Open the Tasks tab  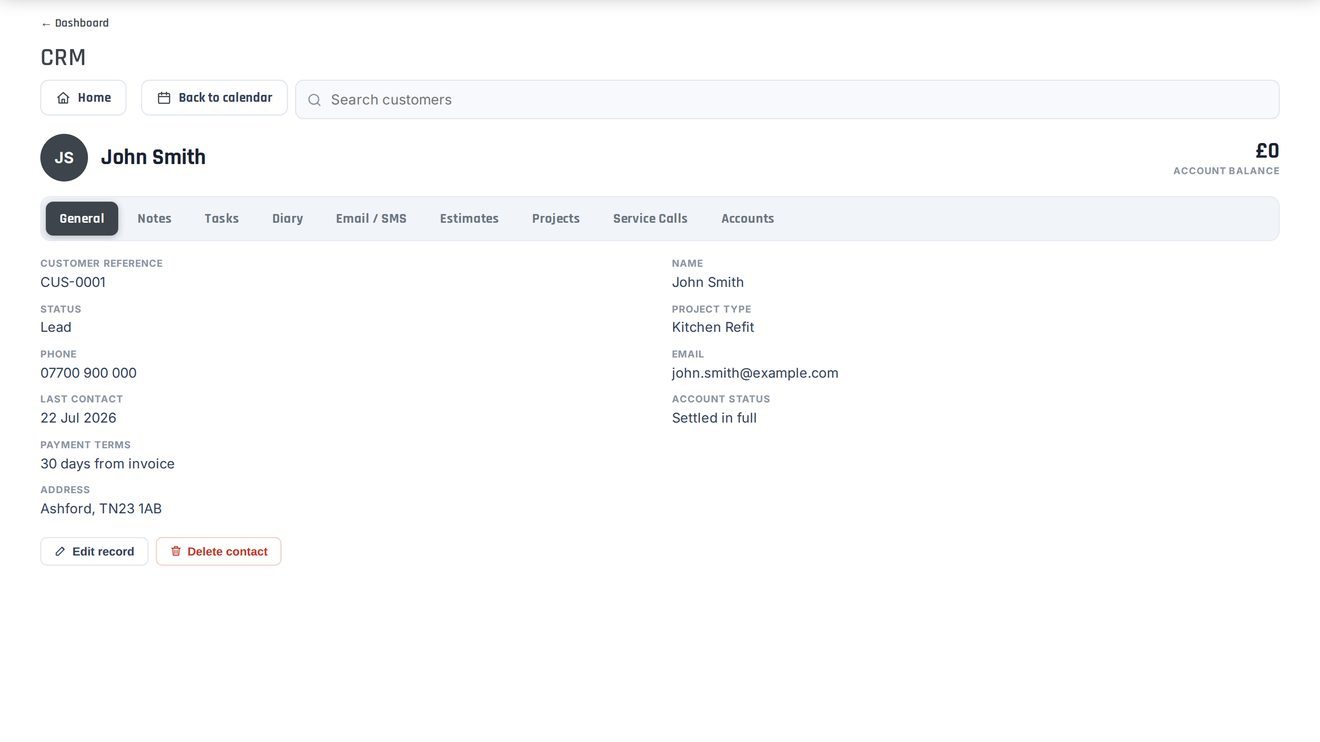pyautogui.click(x=222, y=219)
